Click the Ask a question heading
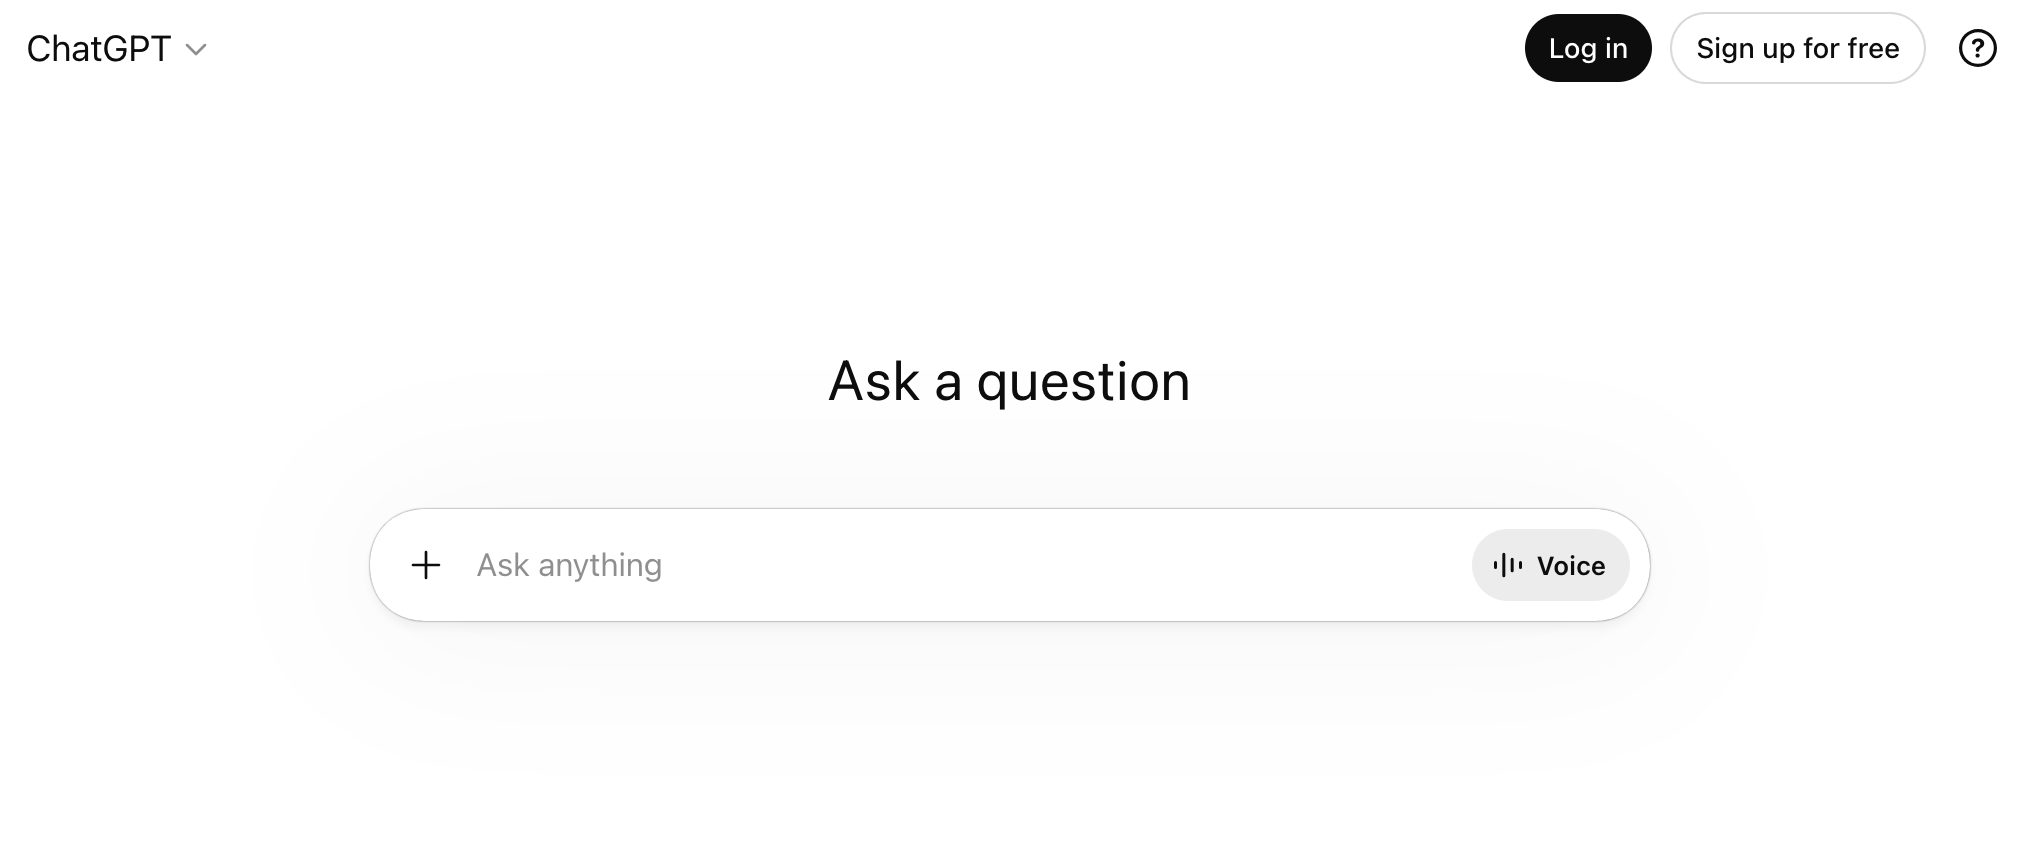 [x=1009, y=381]
